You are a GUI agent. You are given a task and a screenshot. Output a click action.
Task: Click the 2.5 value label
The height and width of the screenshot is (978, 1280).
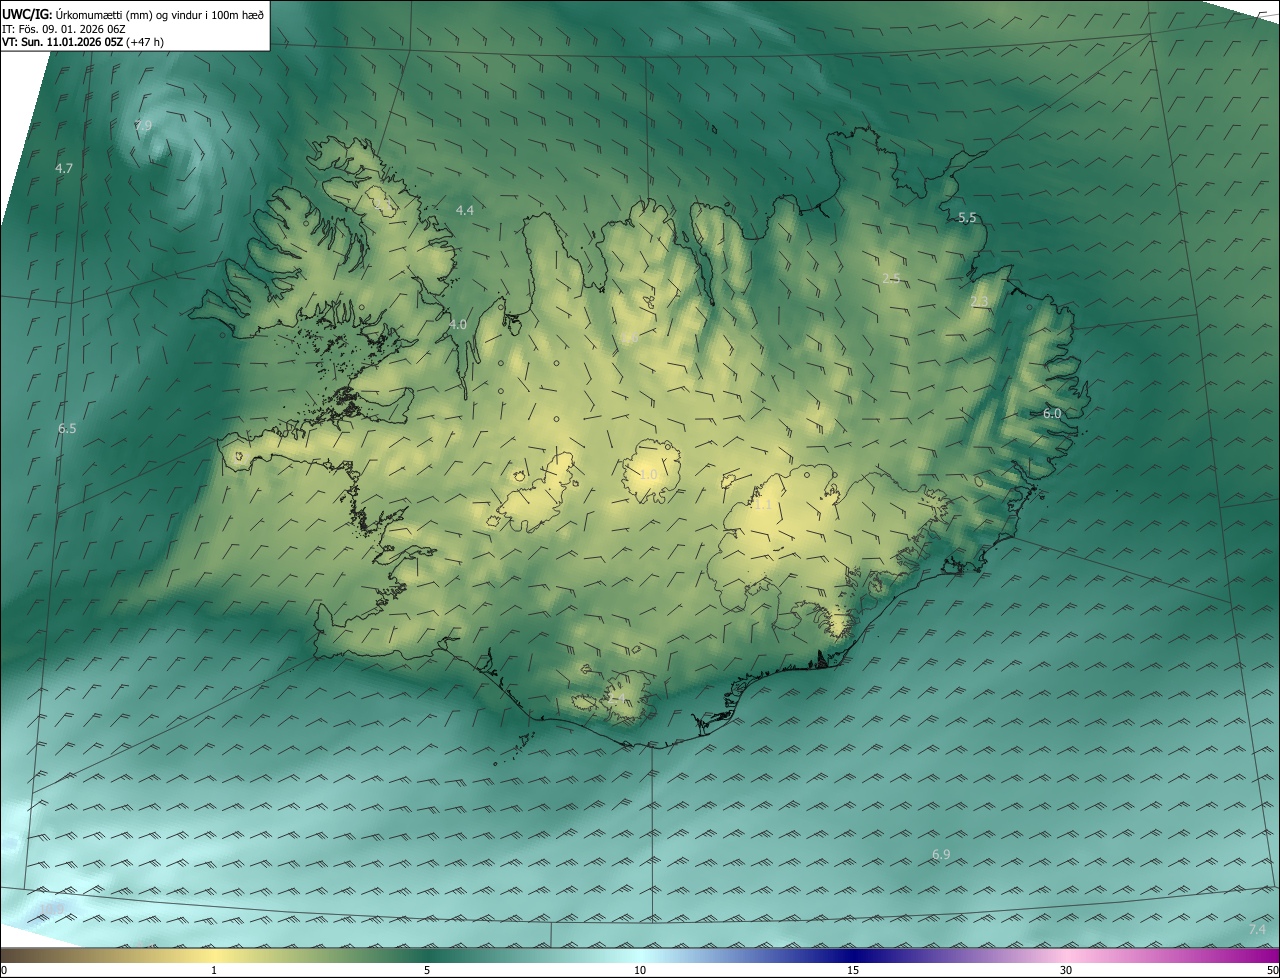click(891, 277)
